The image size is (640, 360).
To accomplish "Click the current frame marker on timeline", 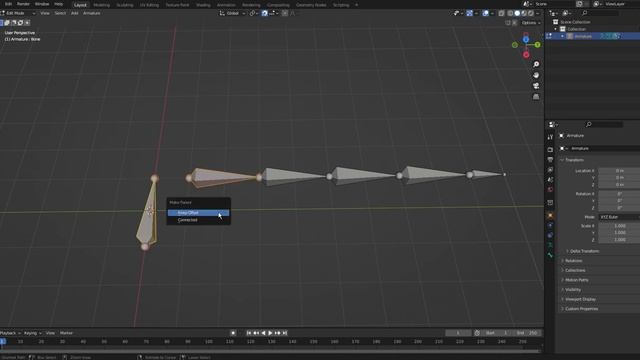I will 2,342.
